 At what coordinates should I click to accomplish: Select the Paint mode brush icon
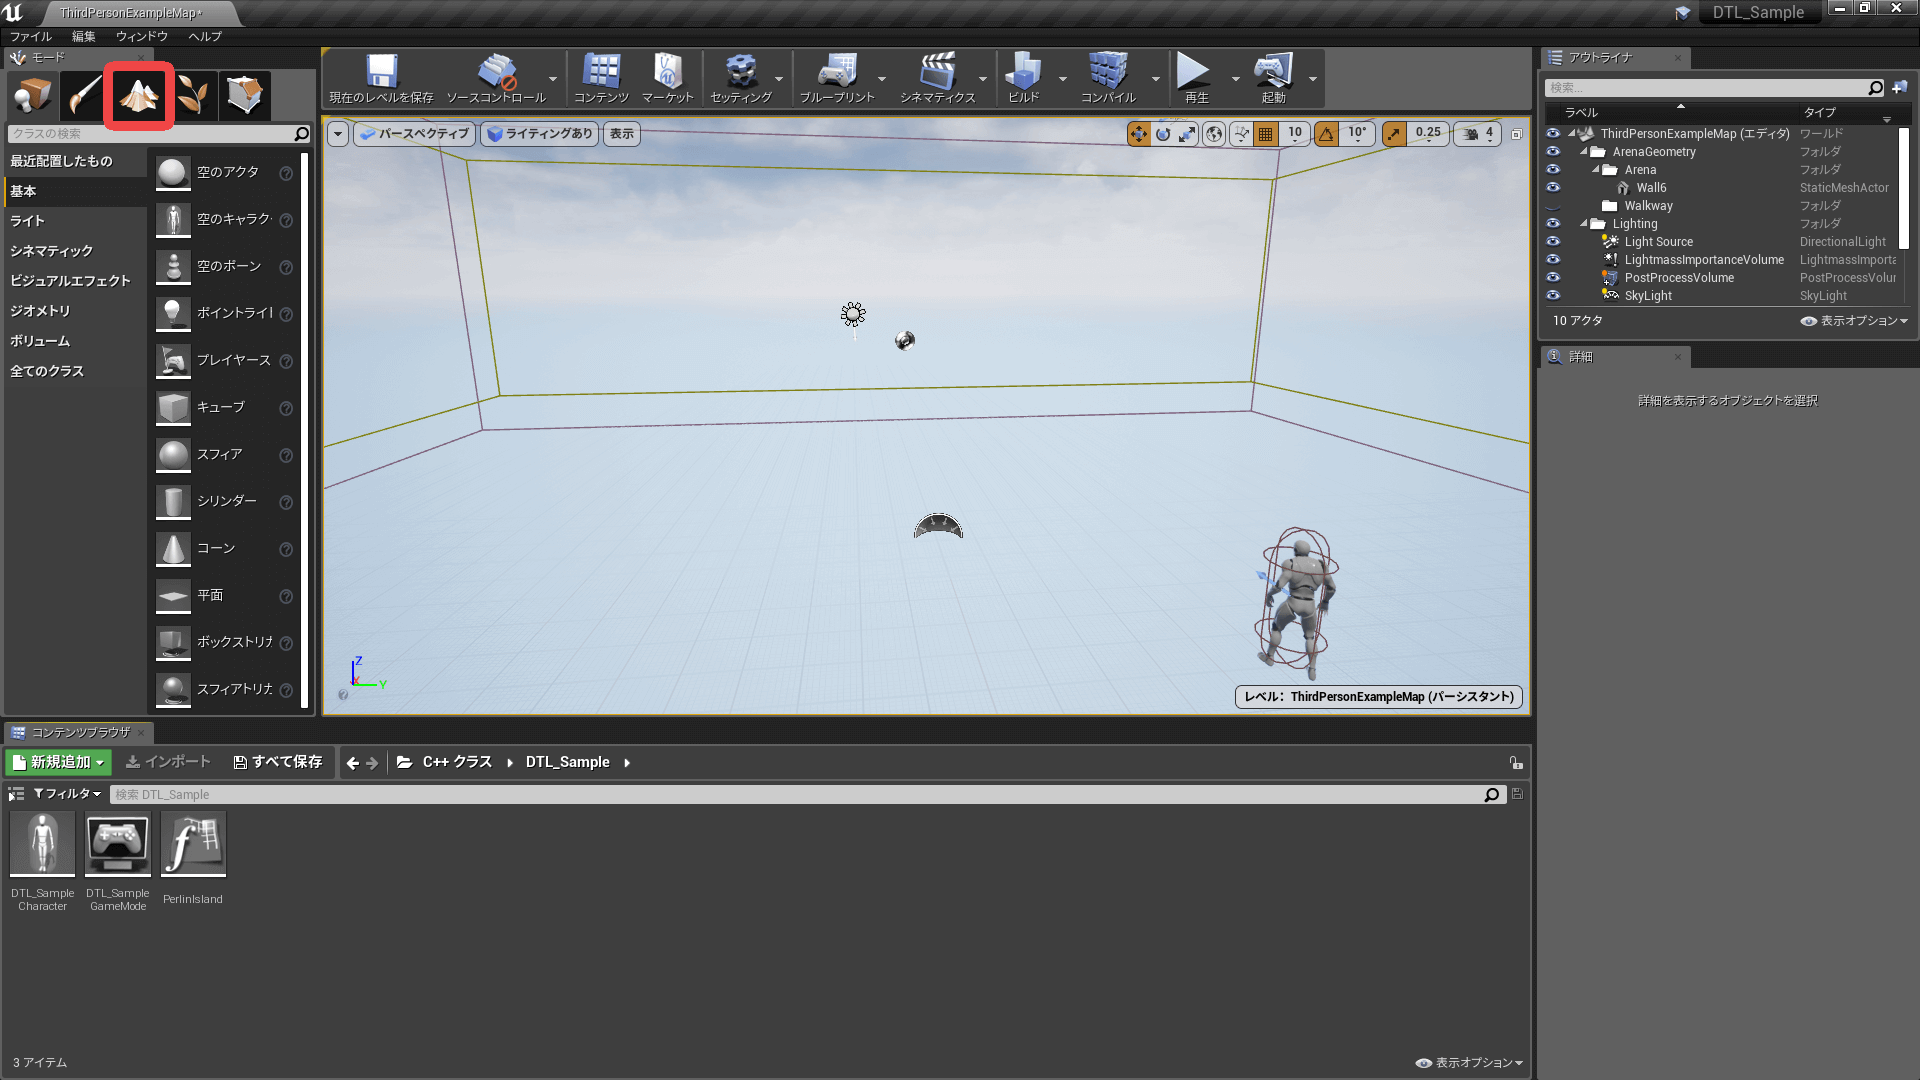tap(84, 95)
